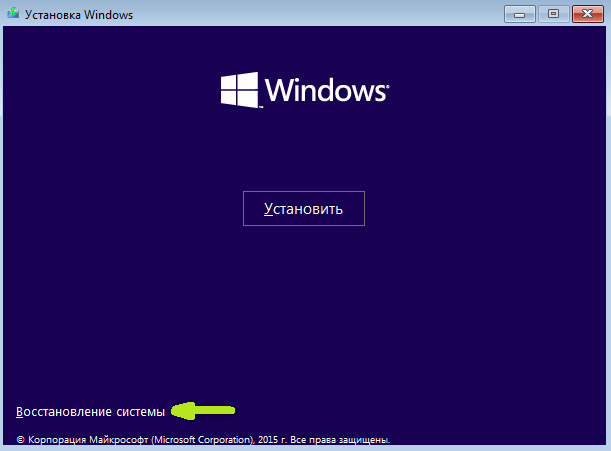Click the Windows Setup title bar icon
The width and height of the screenshot is (611, 451).
(x=13, y=14)
